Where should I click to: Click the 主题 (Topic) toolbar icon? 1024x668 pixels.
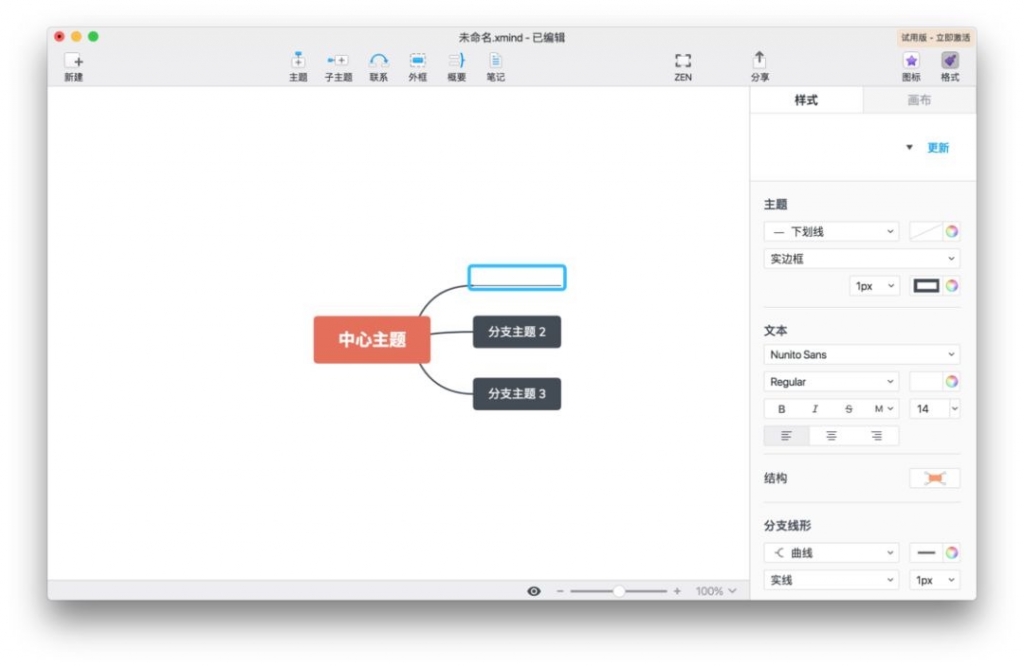coord(298,61)
